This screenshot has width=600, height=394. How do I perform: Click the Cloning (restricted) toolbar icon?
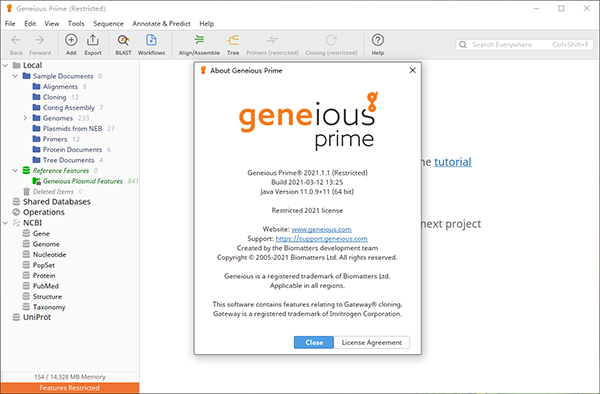coord(331,40)
